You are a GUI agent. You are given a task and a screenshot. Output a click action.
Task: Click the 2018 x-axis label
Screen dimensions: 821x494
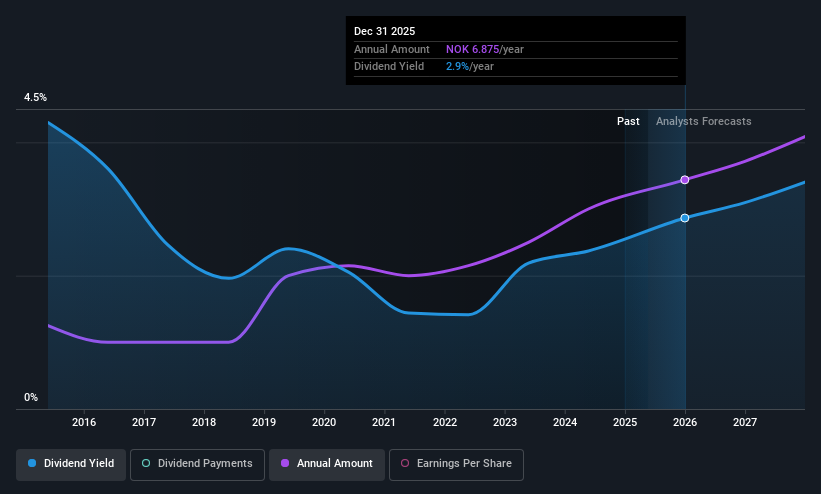[204, 422]
